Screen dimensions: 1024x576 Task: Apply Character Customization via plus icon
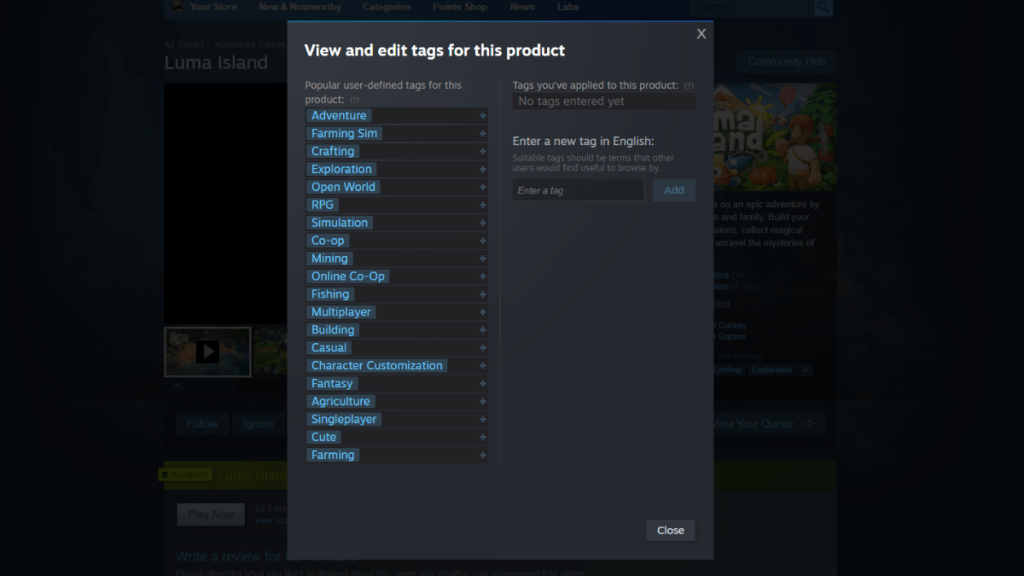click(x=482, y=366)
